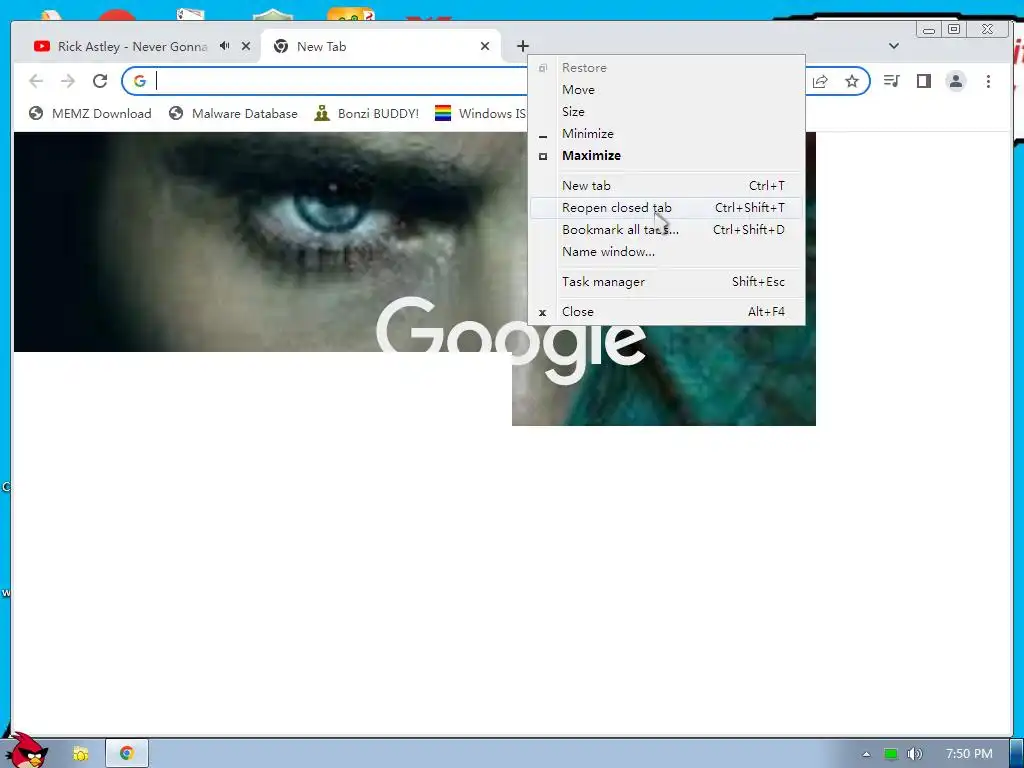
Task: Open Malware Database bookmark
Action: [233, 114]
